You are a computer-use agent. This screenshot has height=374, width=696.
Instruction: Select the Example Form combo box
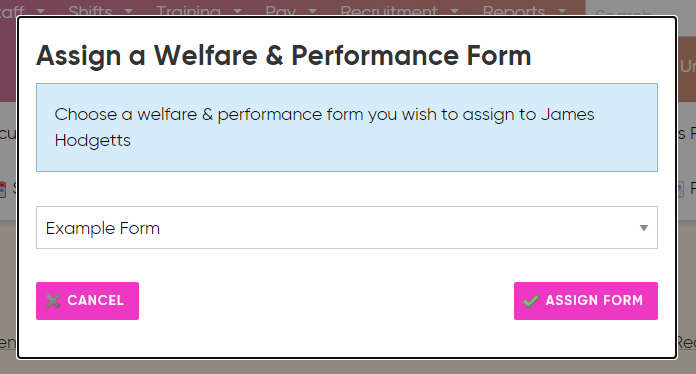click(347, 228)
